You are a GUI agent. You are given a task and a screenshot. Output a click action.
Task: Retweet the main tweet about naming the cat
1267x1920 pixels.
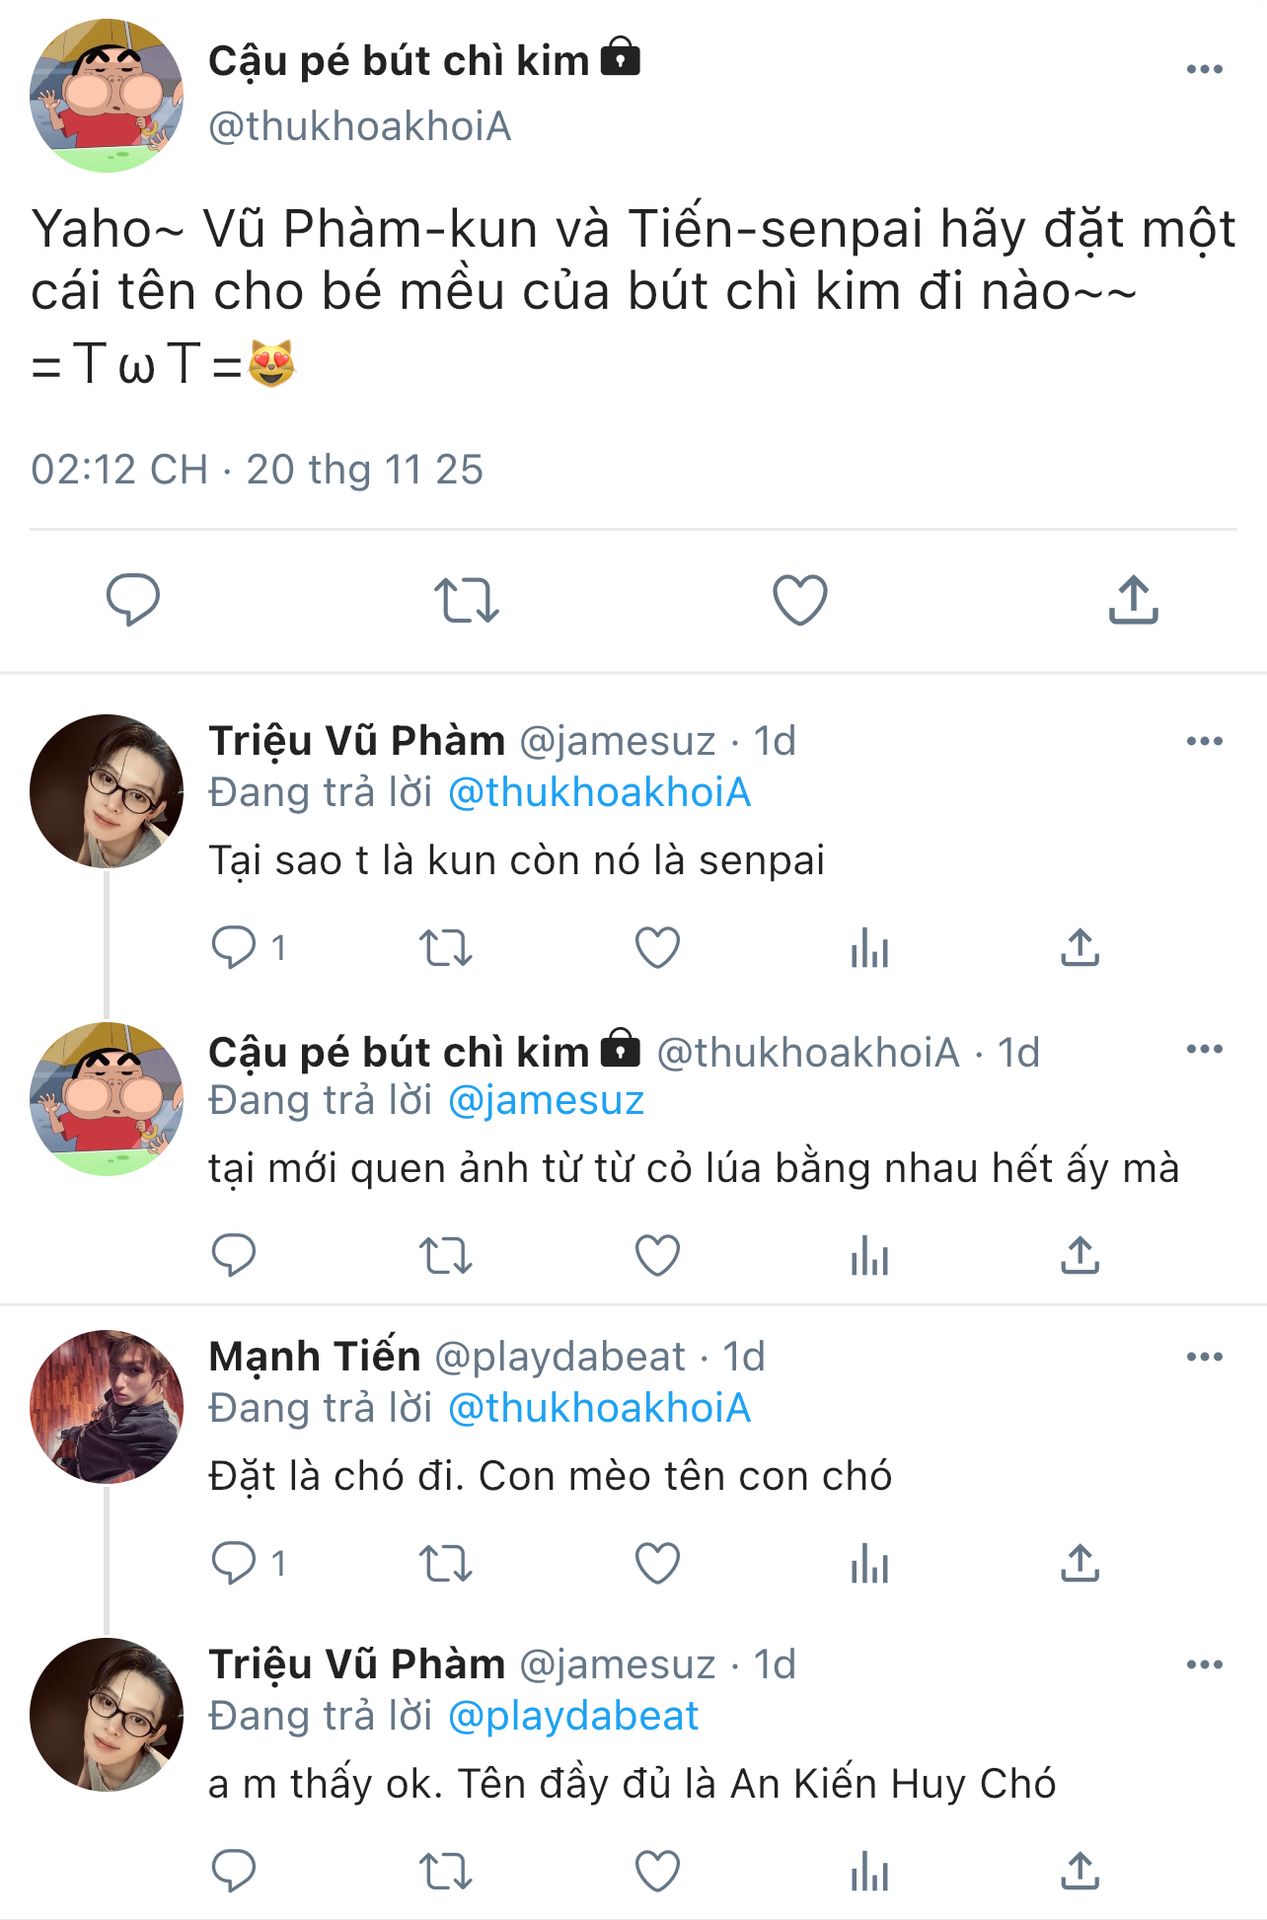pyautogui.click(x=466, y=600)
